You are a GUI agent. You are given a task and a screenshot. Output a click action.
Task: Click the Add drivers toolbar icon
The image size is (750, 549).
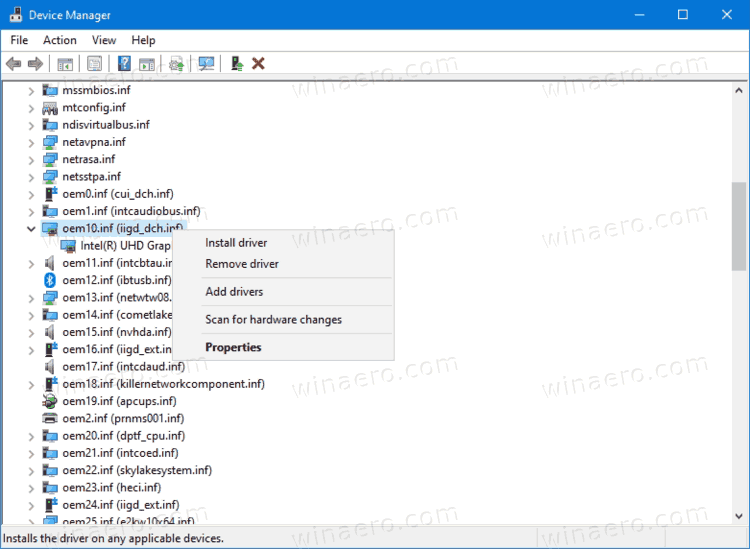[x=237, y=64]
